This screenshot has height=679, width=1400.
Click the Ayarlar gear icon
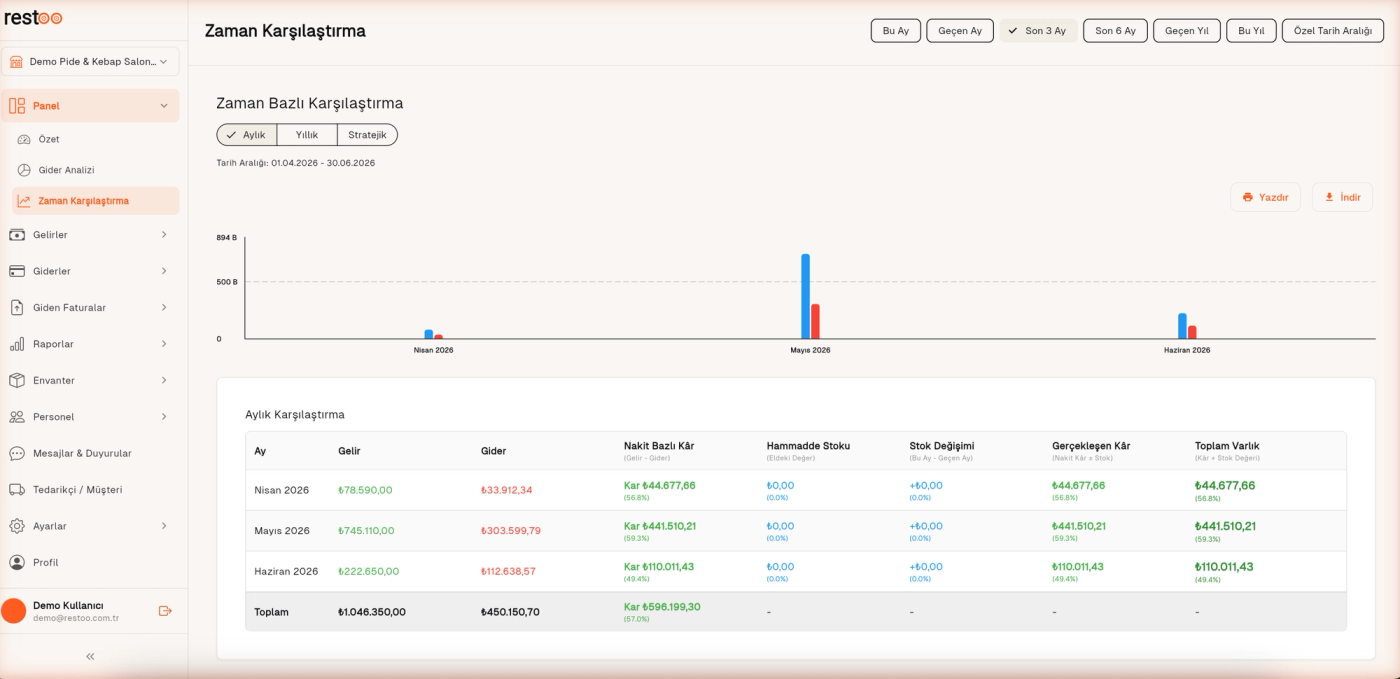click(x=16, y=526)
